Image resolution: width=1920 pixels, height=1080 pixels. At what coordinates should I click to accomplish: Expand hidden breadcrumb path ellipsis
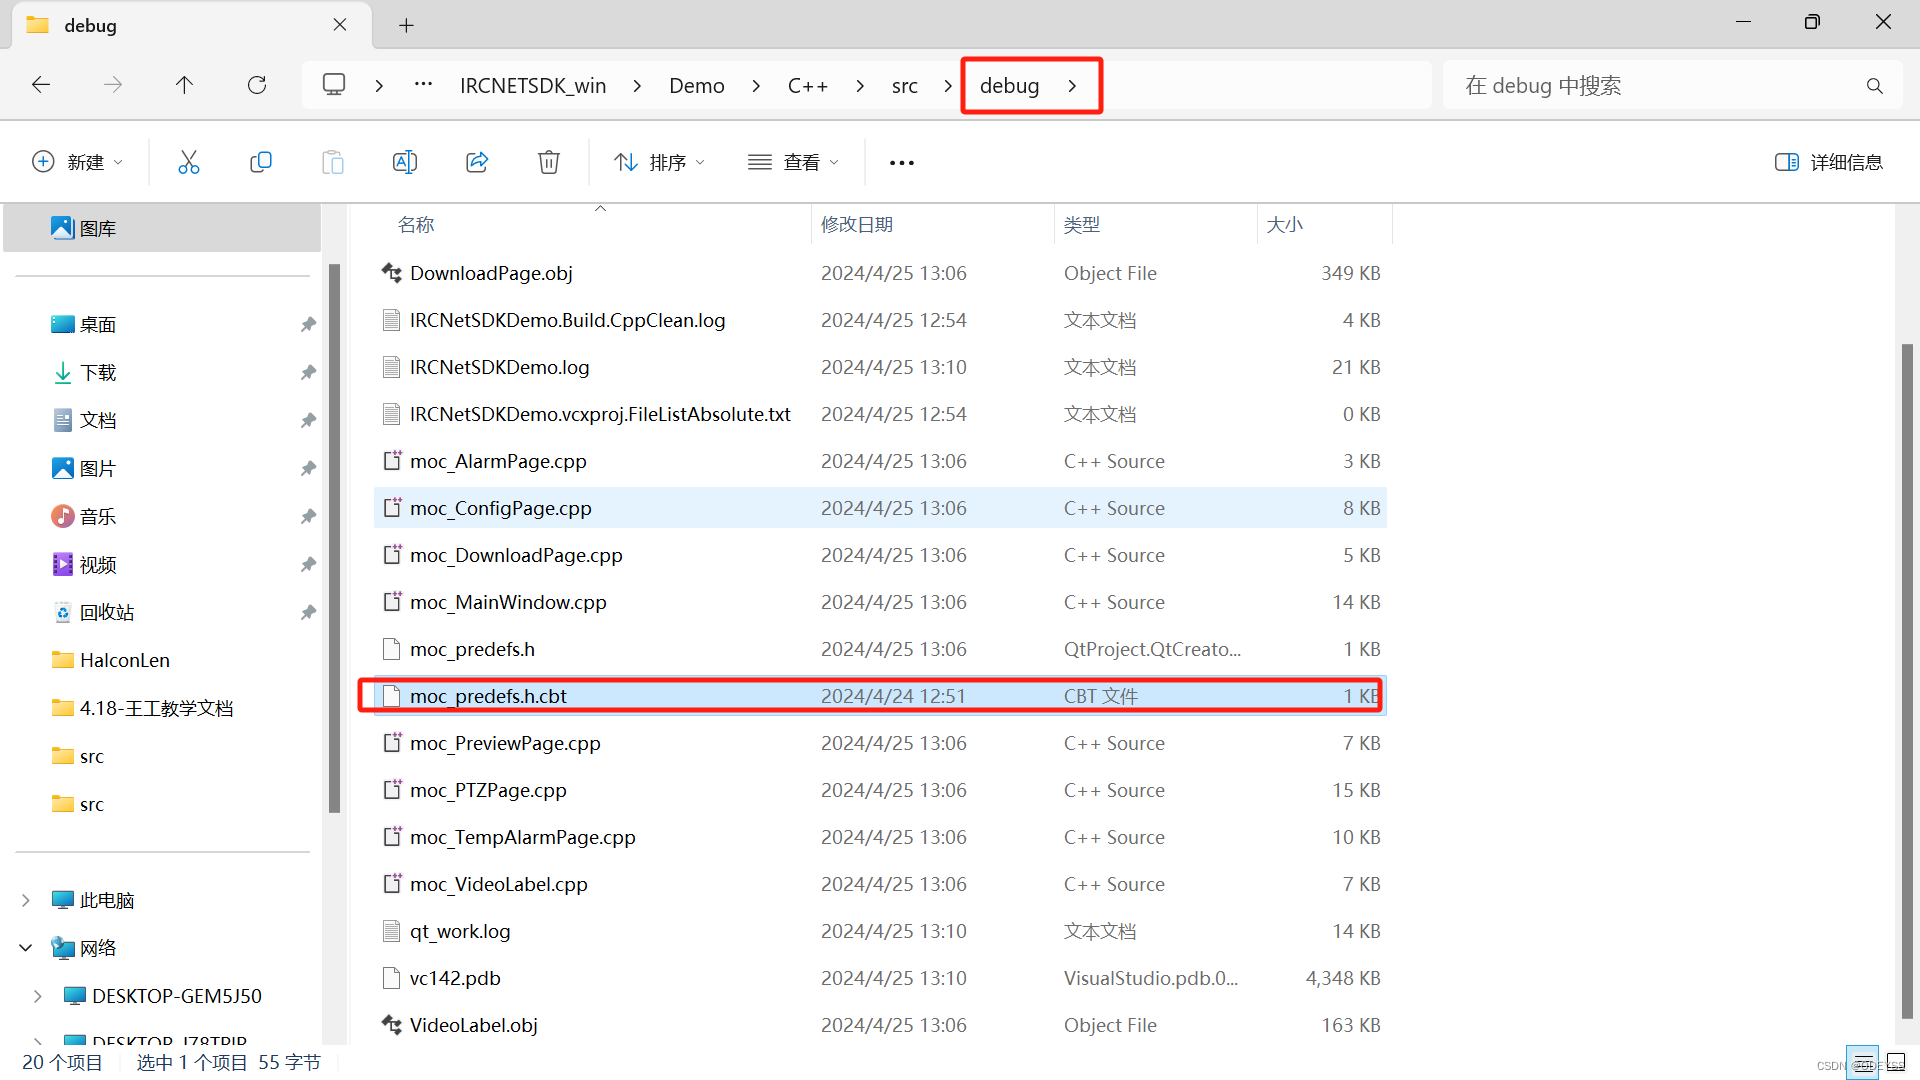click(x=423, y=85)
